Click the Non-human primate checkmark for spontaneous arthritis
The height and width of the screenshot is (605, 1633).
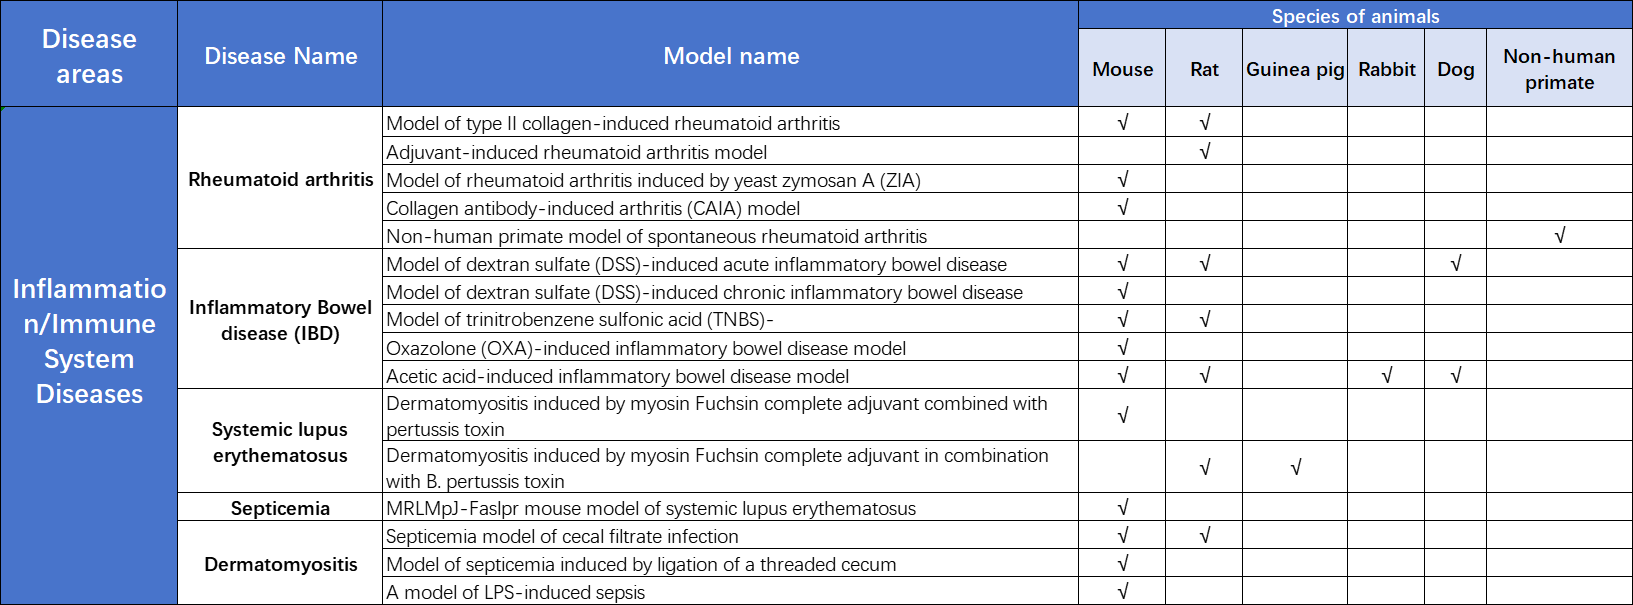[x=1559, y=236]
